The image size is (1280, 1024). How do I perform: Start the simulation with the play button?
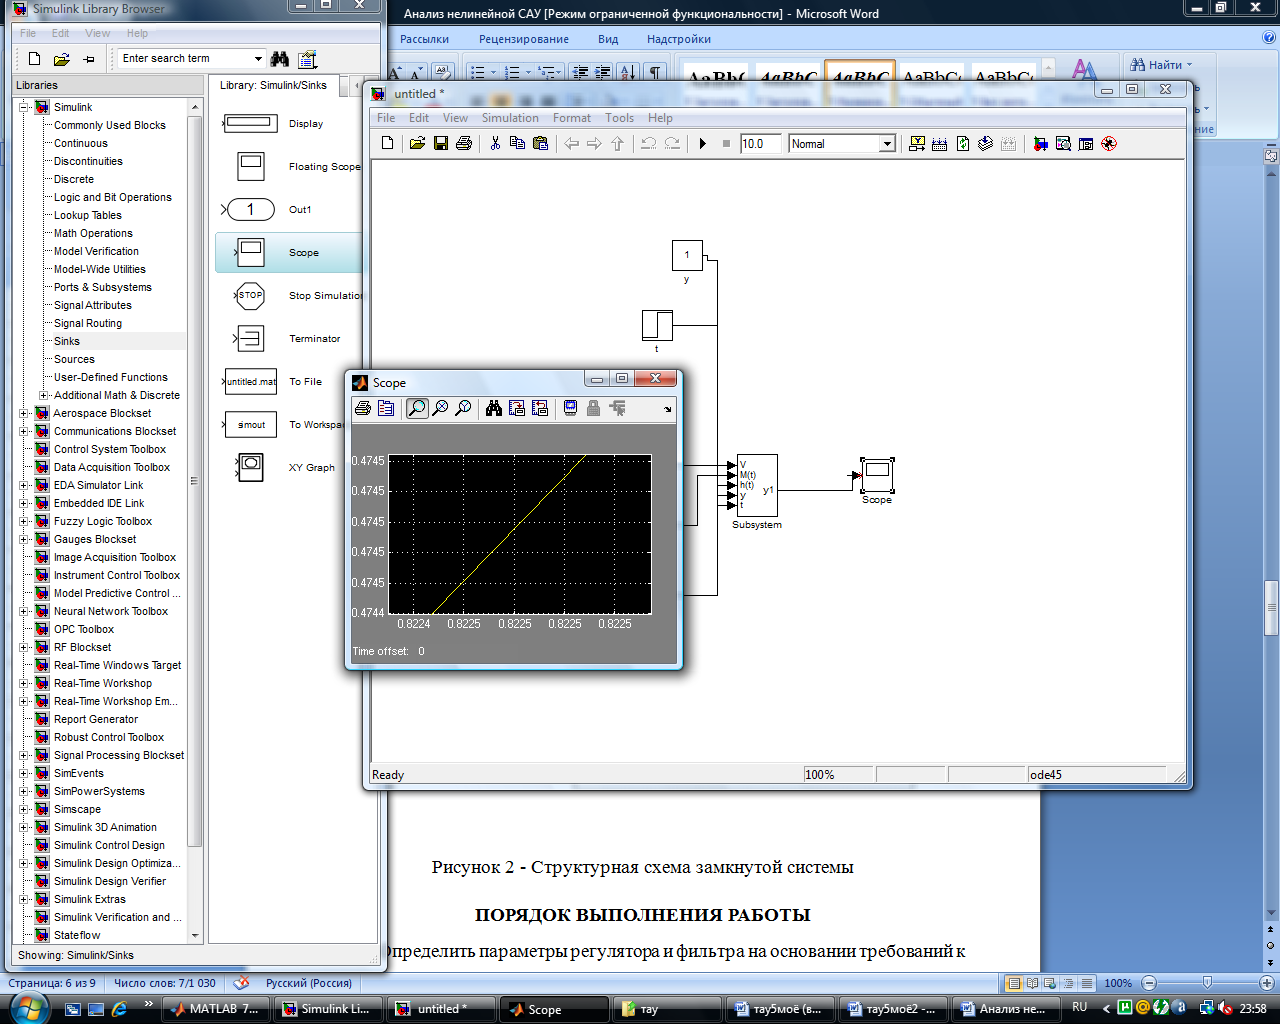(x=703, y=144)
